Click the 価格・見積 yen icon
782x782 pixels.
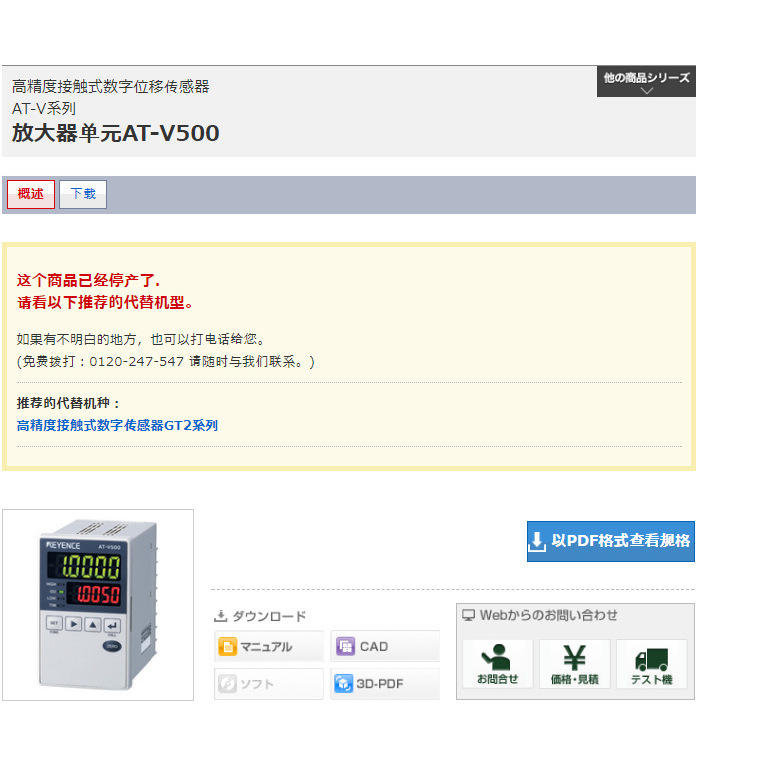pos(575,664)
